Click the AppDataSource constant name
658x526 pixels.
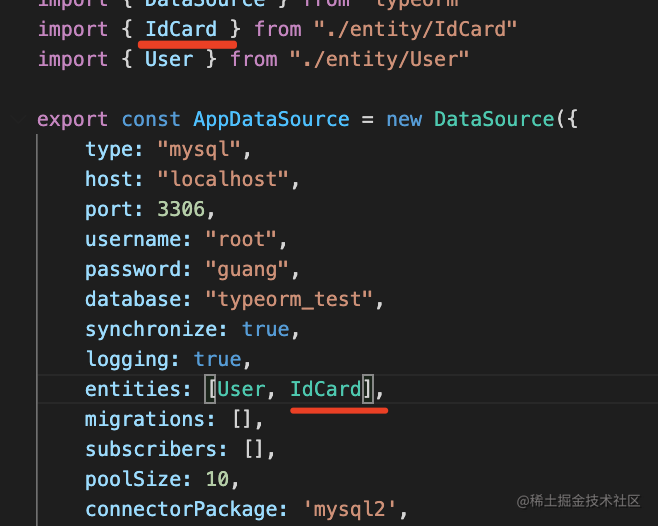tap(271, 119)
